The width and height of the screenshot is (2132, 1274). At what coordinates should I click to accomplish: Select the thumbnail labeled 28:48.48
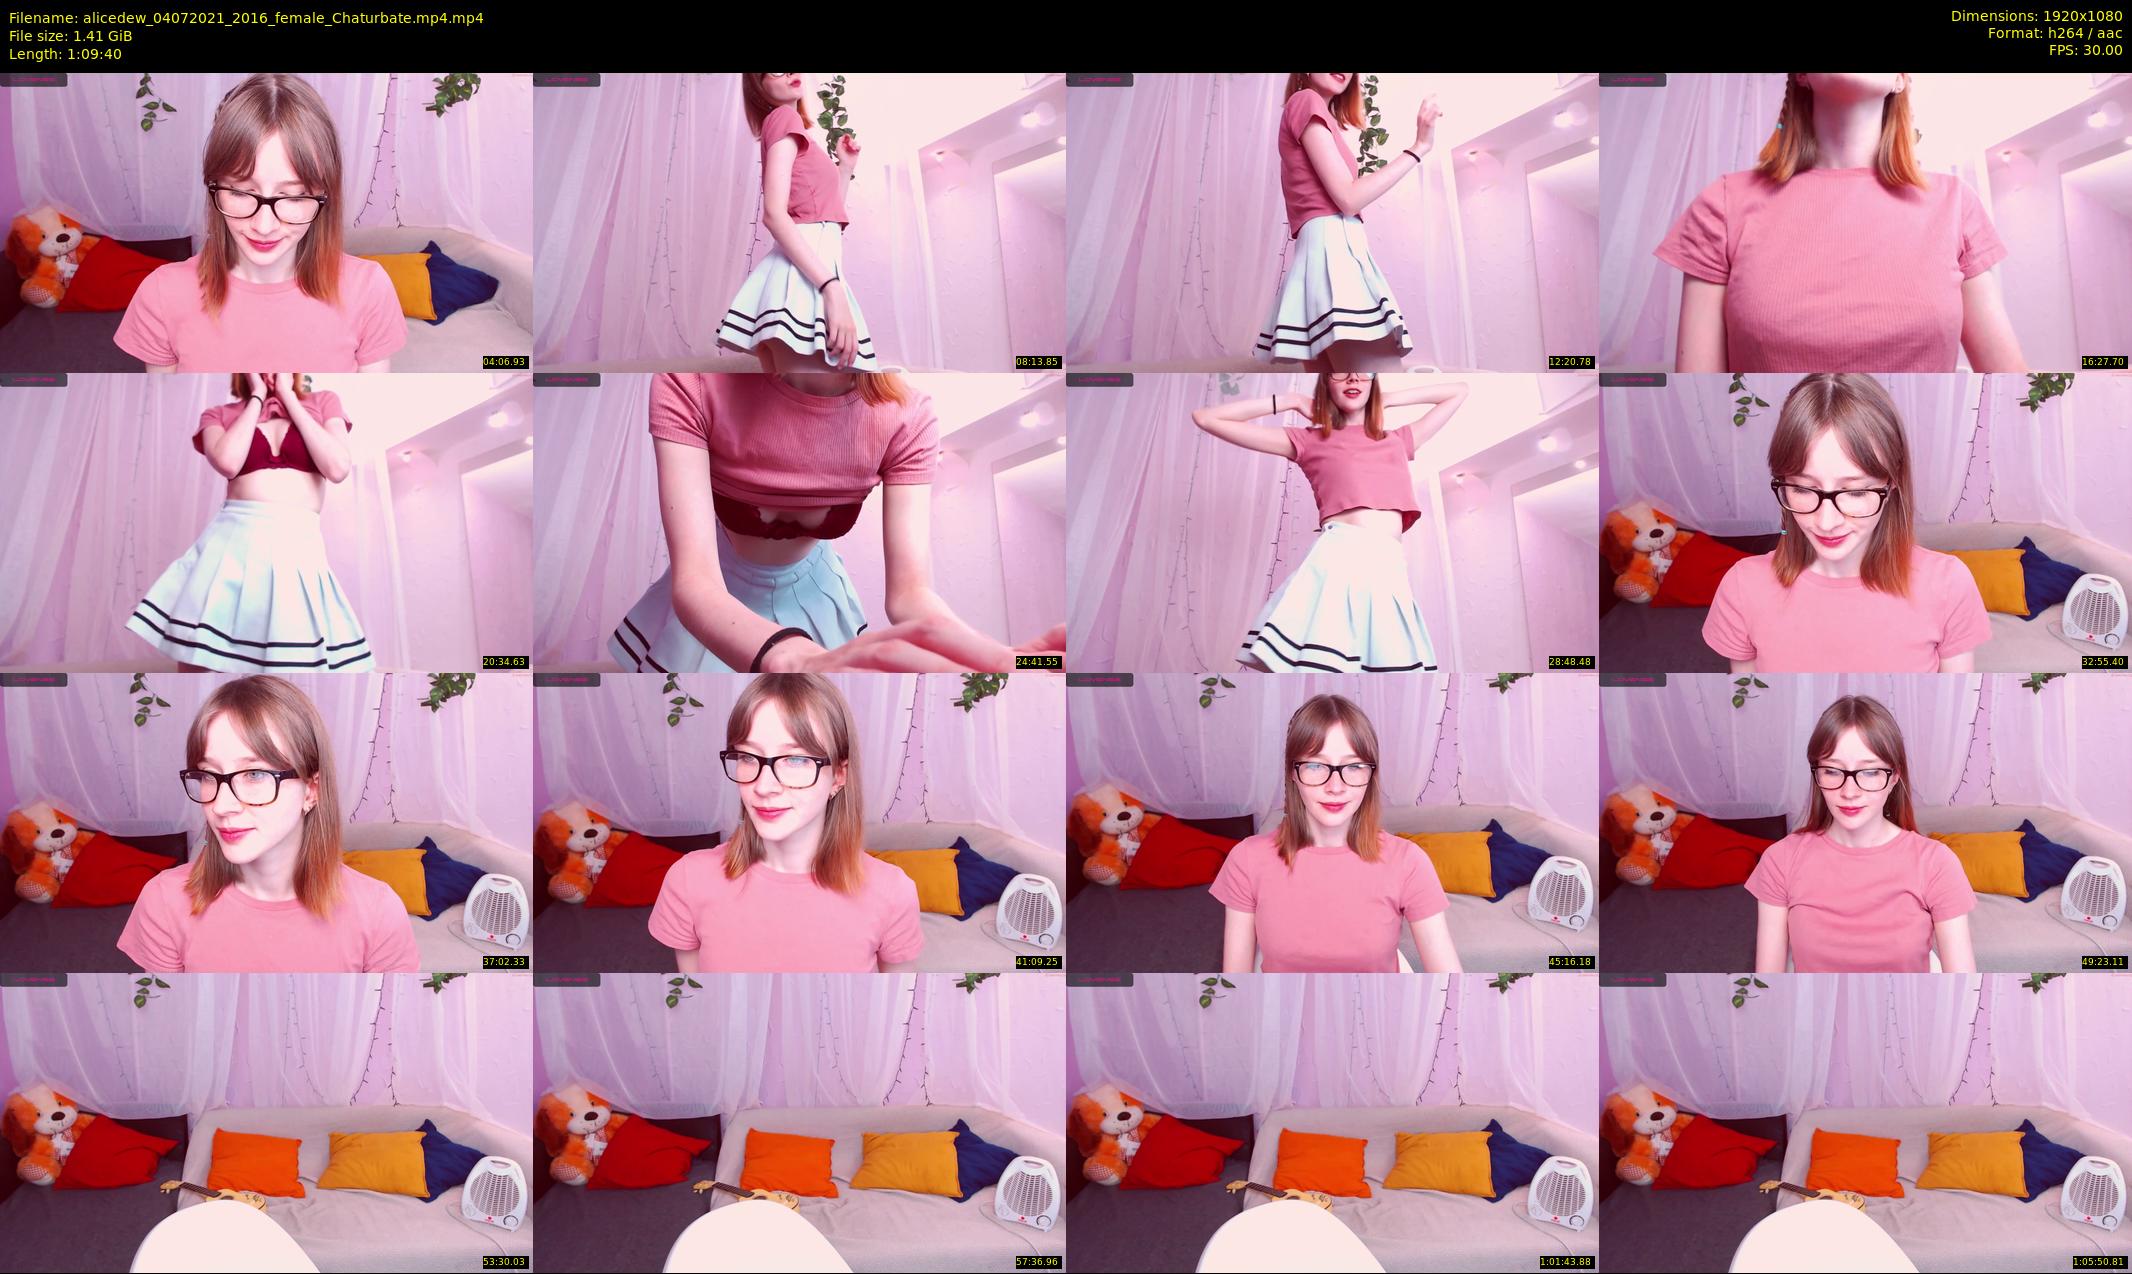click(1332, 522)
